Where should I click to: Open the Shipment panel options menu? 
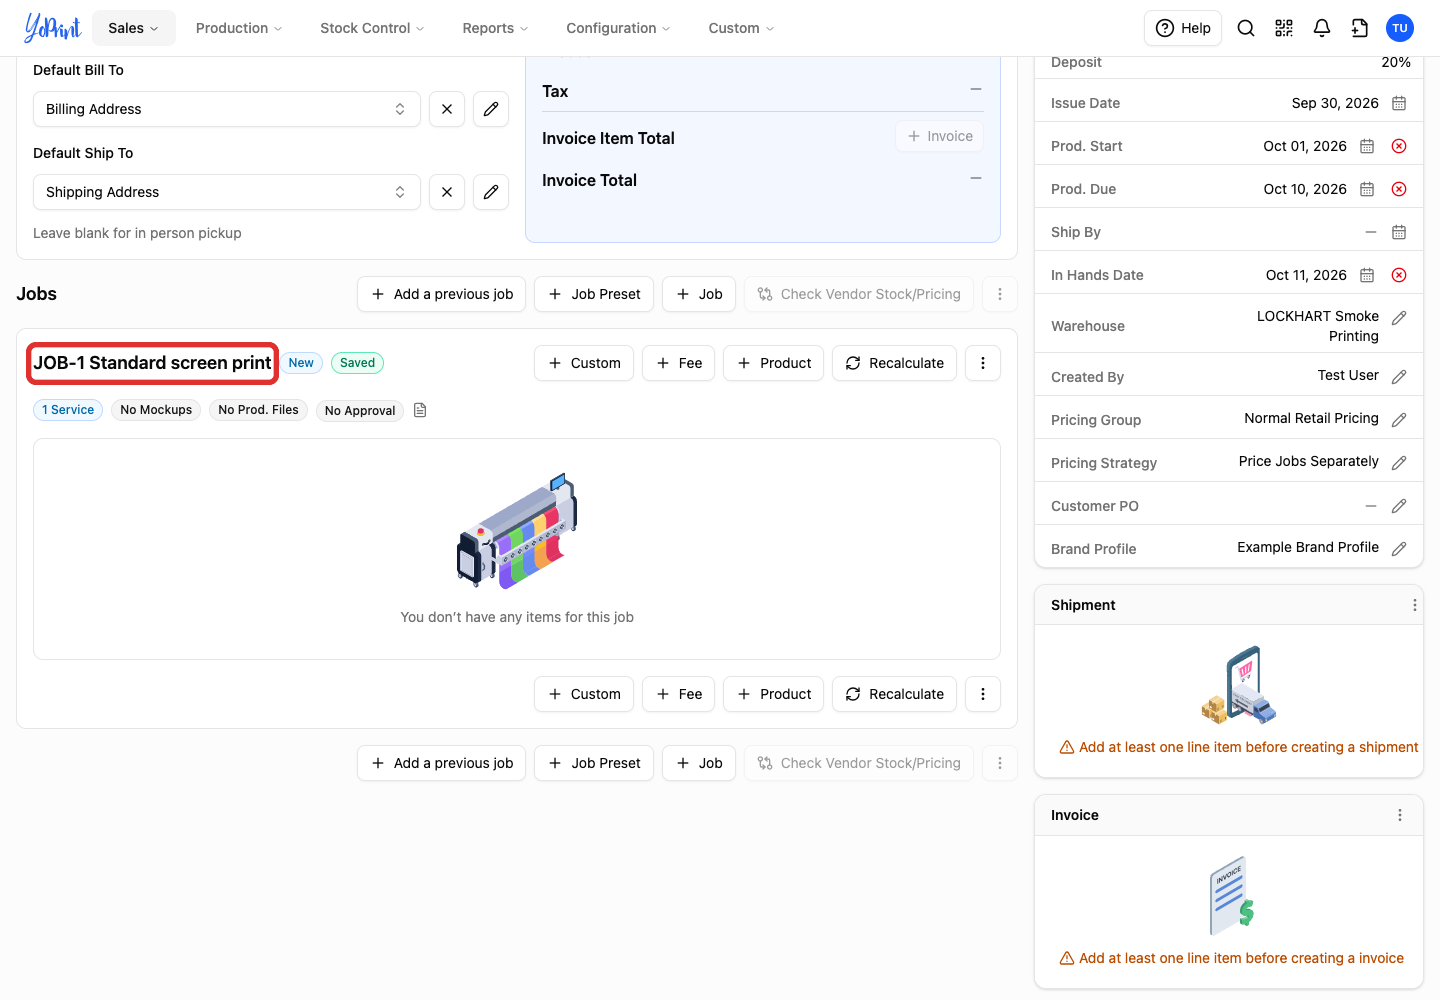(x=1414, y=605)
